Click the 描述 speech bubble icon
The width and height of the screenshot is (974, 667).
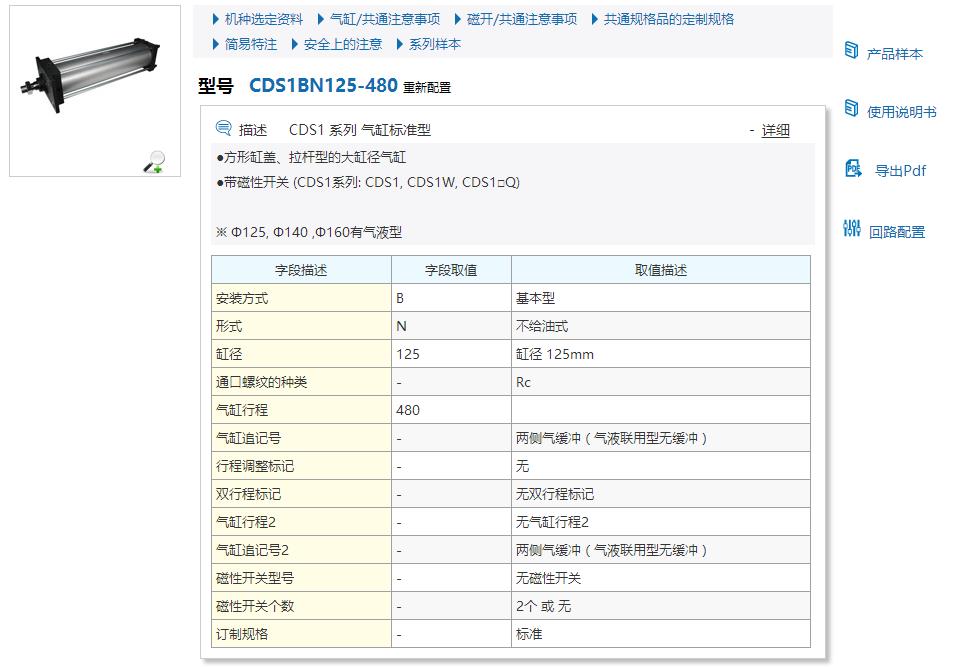pyautogui.click(x=224, y=129)
